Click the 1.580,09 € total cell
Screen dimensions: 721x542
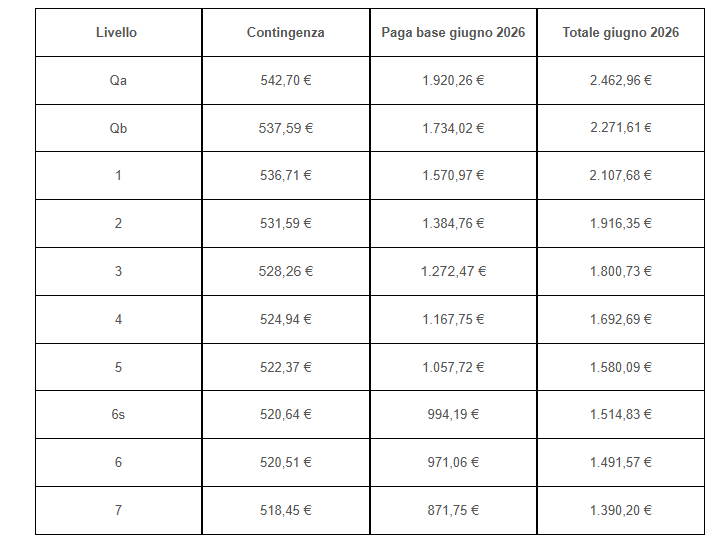click(621, 367)
